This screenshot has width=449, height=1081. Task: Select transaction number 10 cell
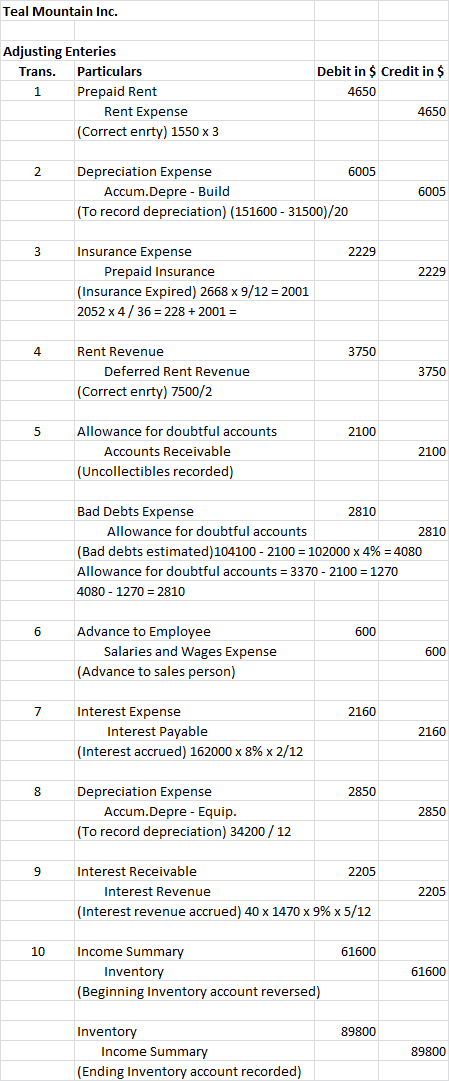[x=38, y=951]
